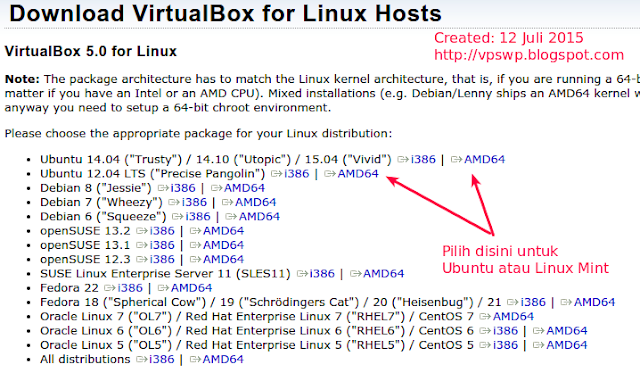The height and width of the screenshot is (373, 640).
Task: Click external-link icon before Debian 6 i386
Action: [x=178, y=217]
